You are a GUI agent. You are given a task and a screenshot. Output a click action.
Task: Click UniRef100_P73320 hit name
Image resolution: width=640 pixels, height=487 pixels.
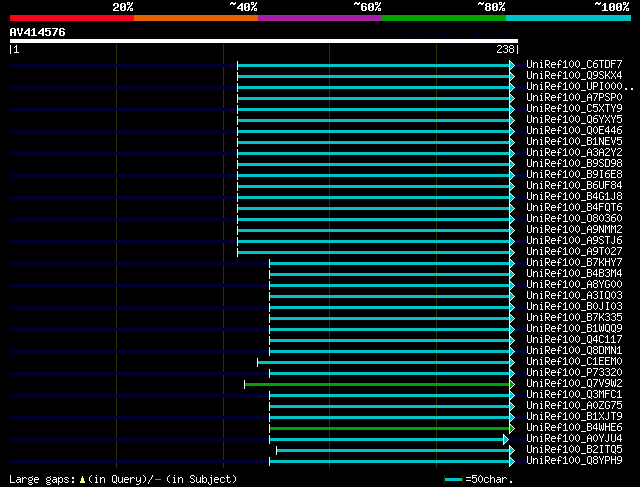click(574, 373)
